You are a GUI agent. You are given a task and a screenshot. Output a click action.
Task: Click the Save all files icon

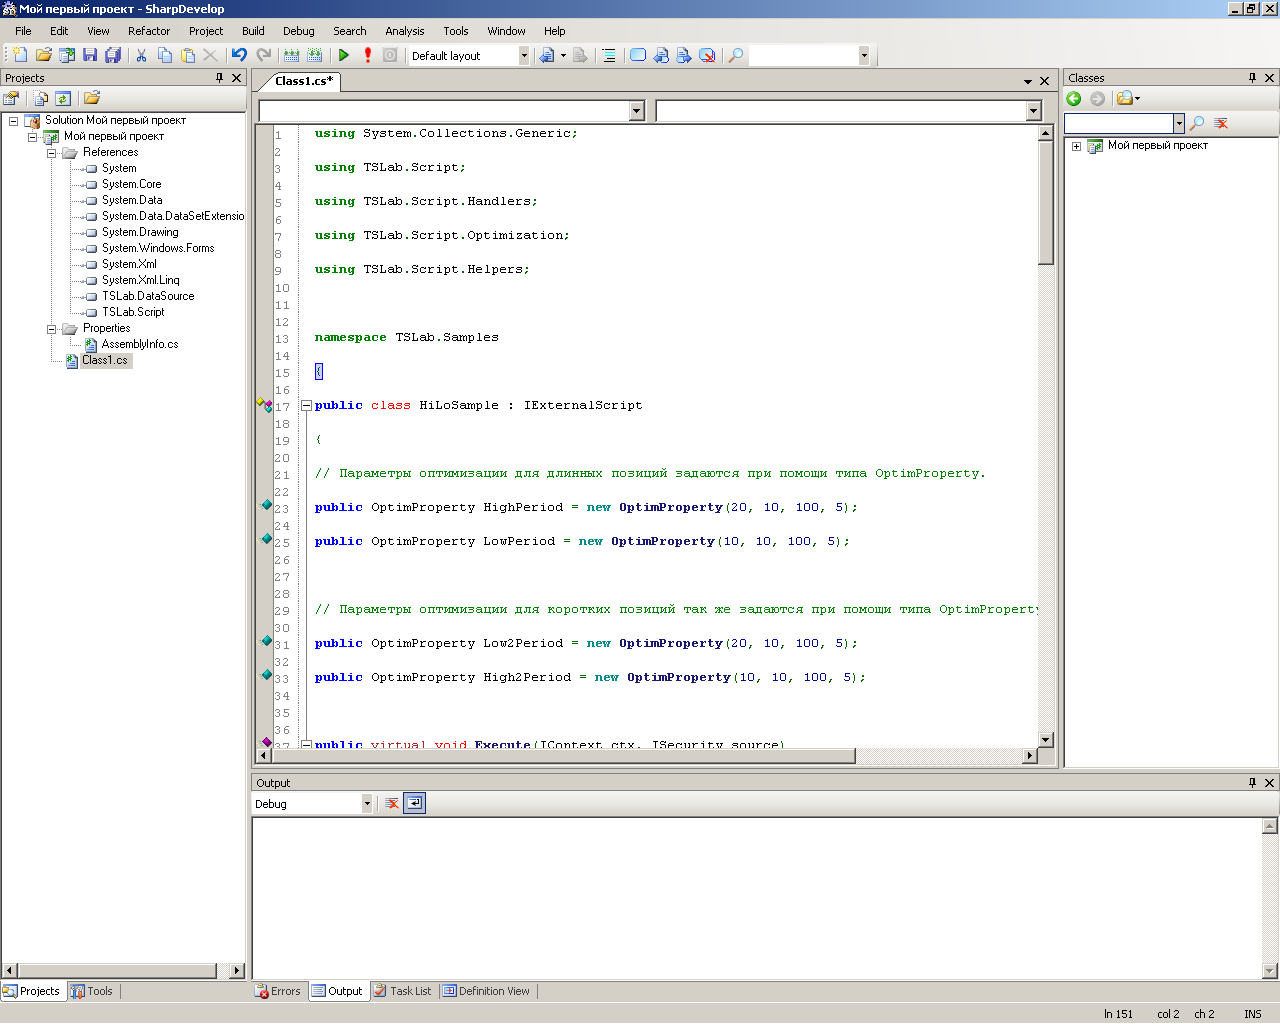coord(113,56)
